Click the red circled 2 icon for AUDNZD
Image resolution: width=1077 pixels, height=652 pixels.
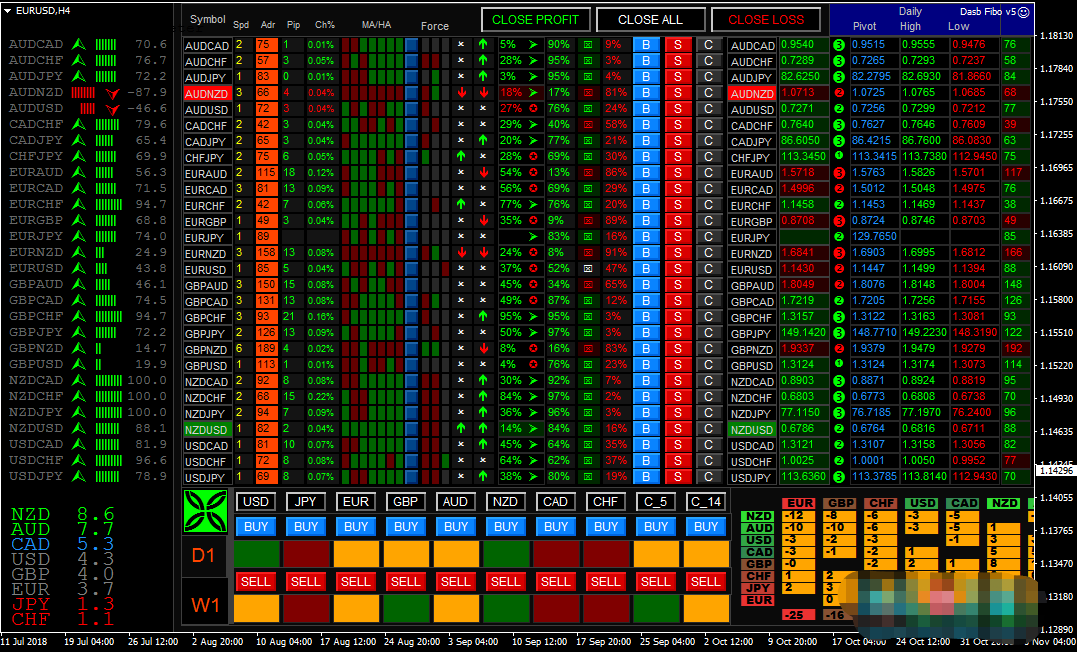point(838,93)
